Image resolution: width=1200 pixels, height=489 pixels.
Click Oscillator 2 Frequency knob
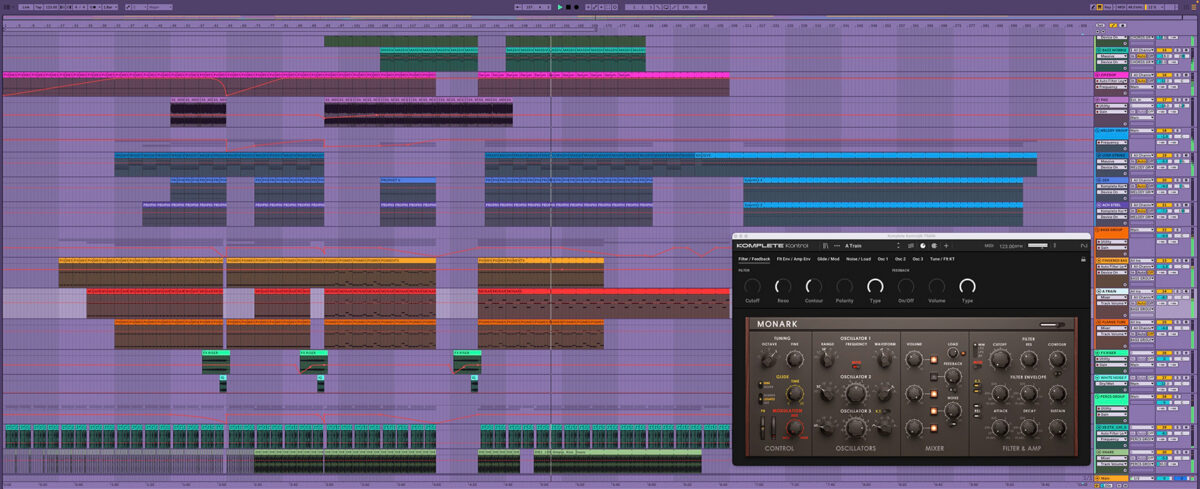click(855, 393)
